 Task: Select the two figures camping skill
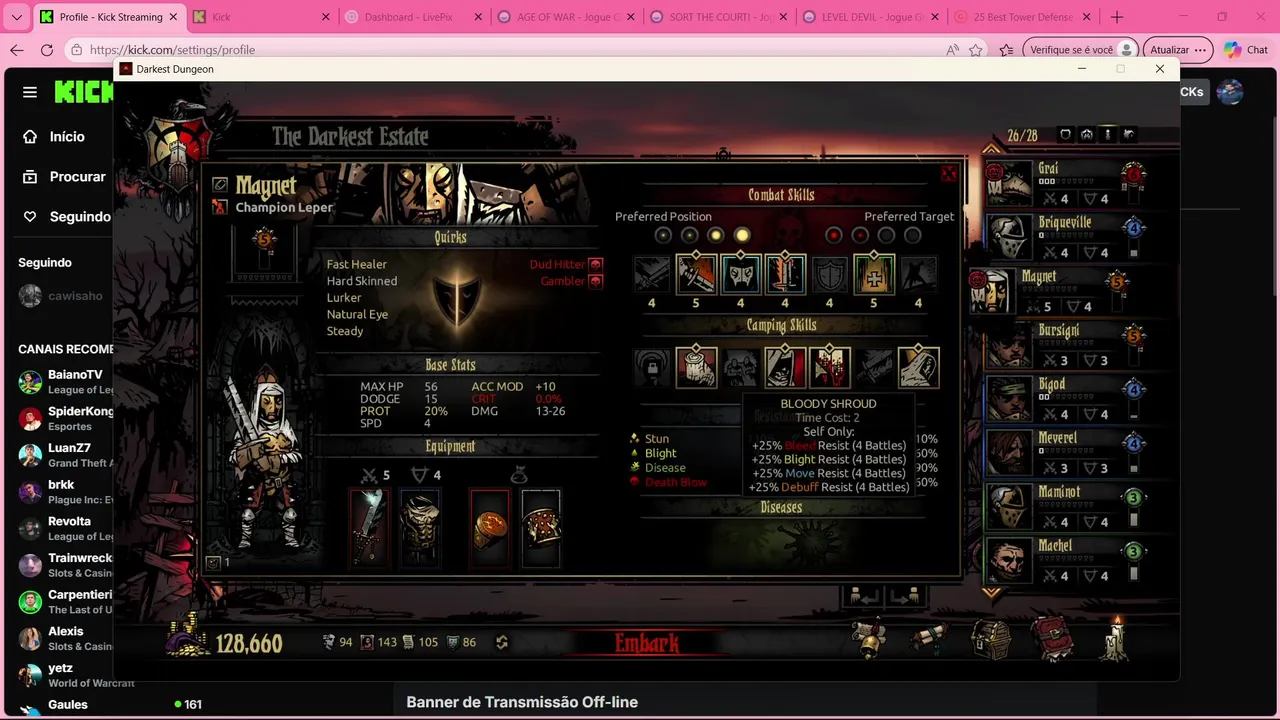click(741, 367)
